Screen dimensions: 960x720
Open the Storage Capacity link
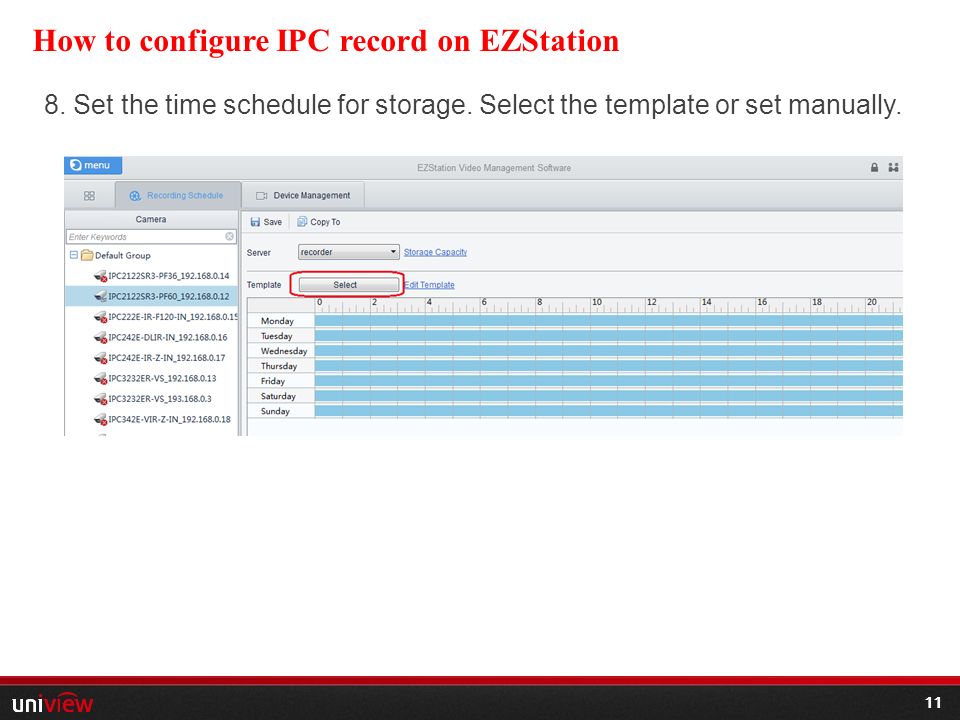[x=435, y=252]
